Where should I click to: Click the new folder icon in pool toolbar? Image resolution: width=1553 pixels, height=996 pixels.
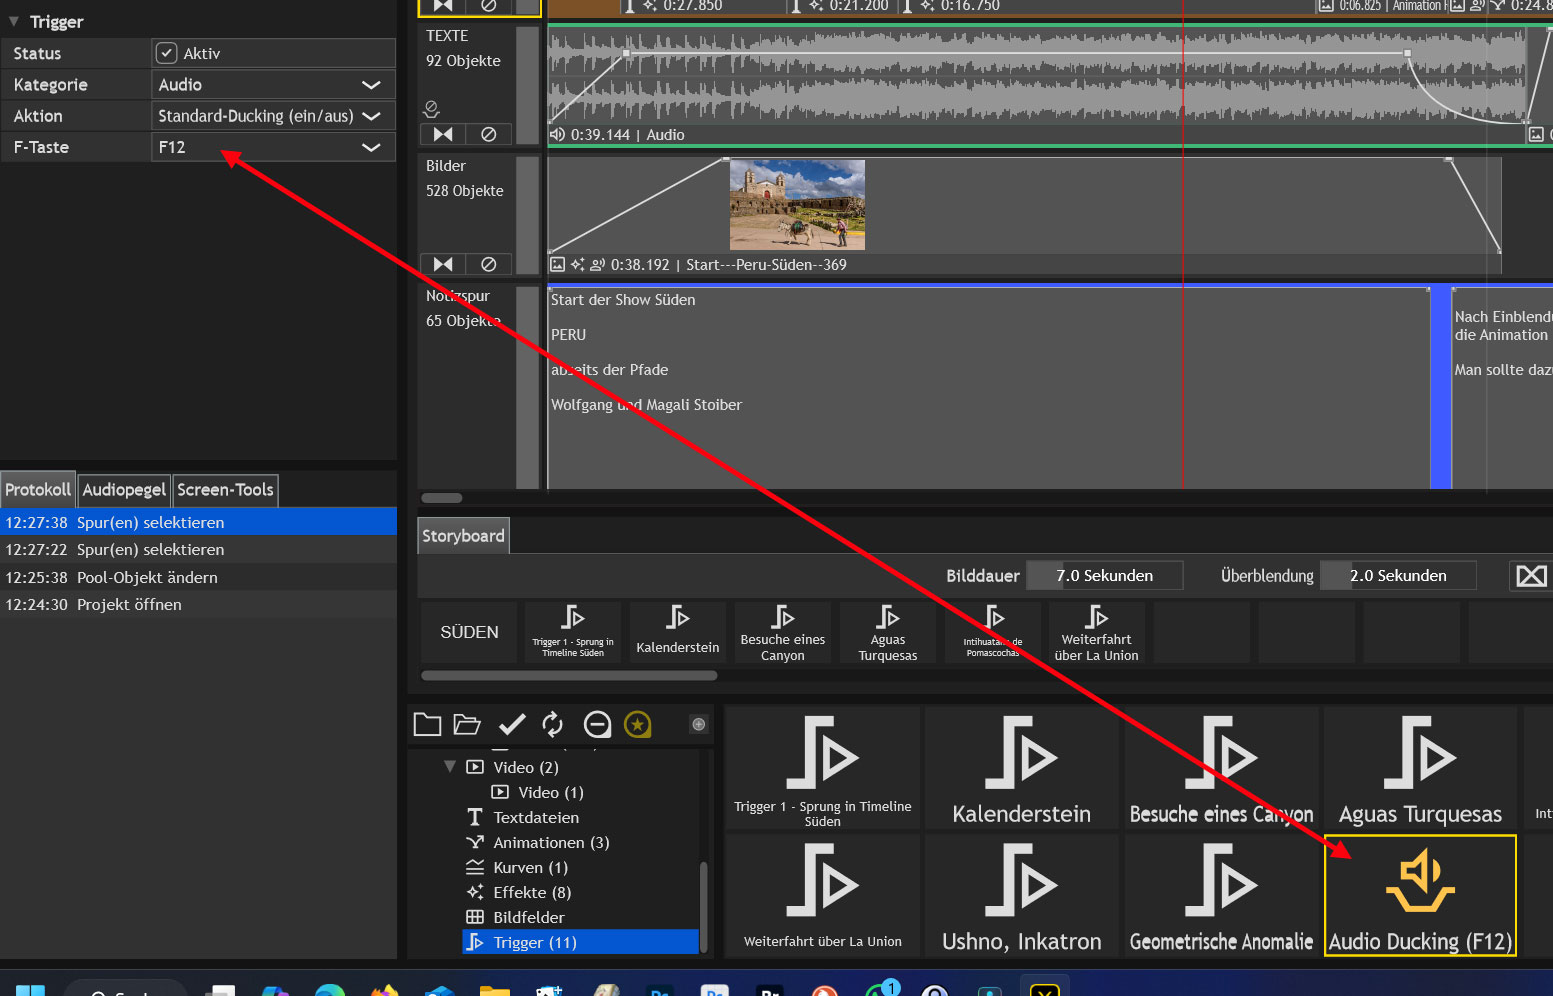coord(427,724)
